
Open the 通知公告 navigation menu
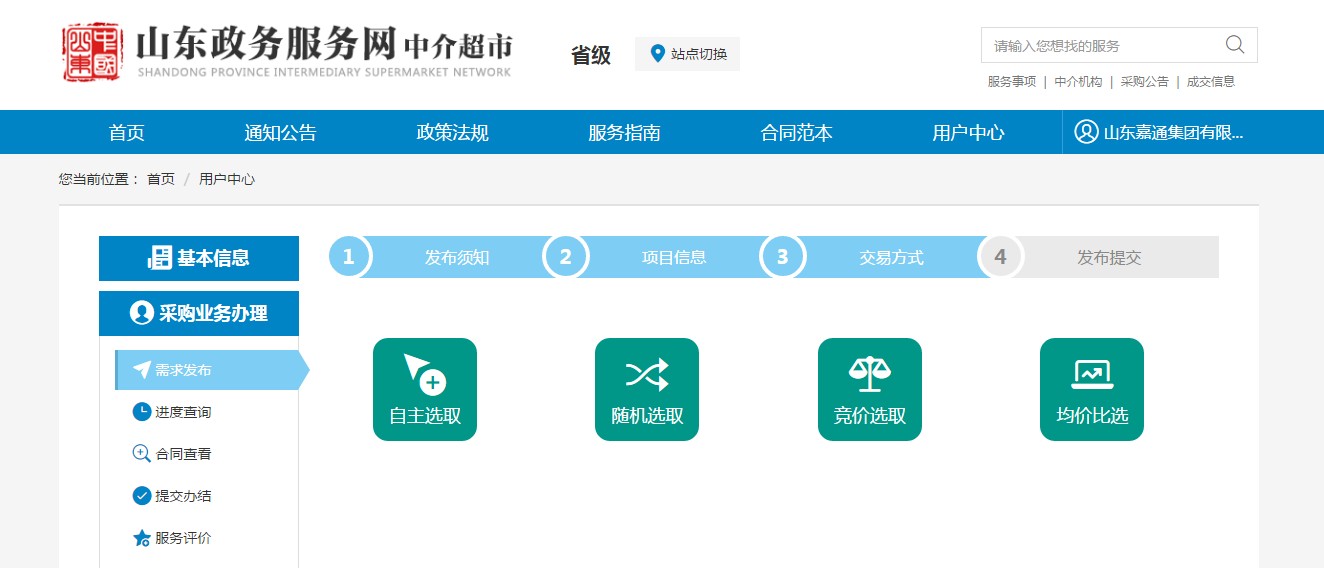coord(280,133)
